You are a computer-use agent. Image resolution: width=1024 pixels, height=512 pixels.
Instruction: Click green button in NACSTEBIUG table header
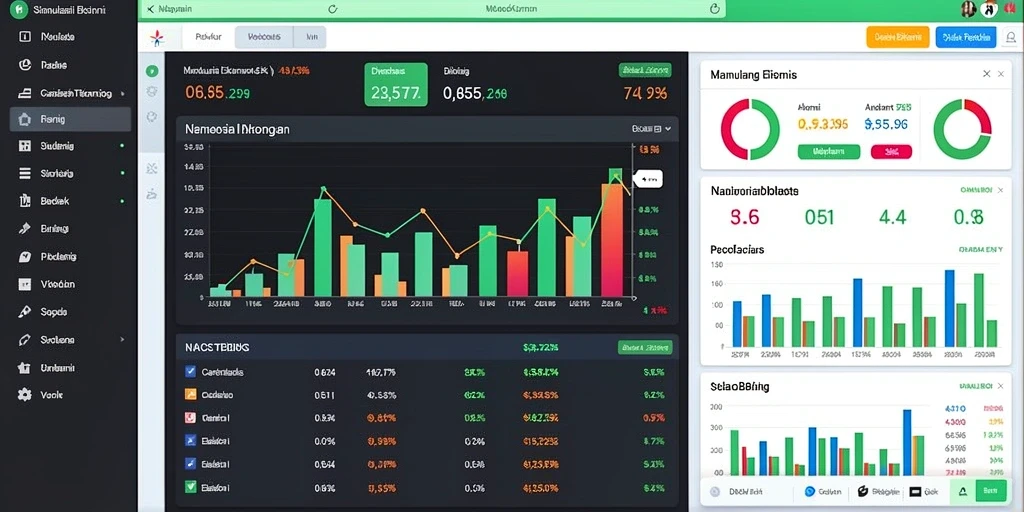point(645,347)
